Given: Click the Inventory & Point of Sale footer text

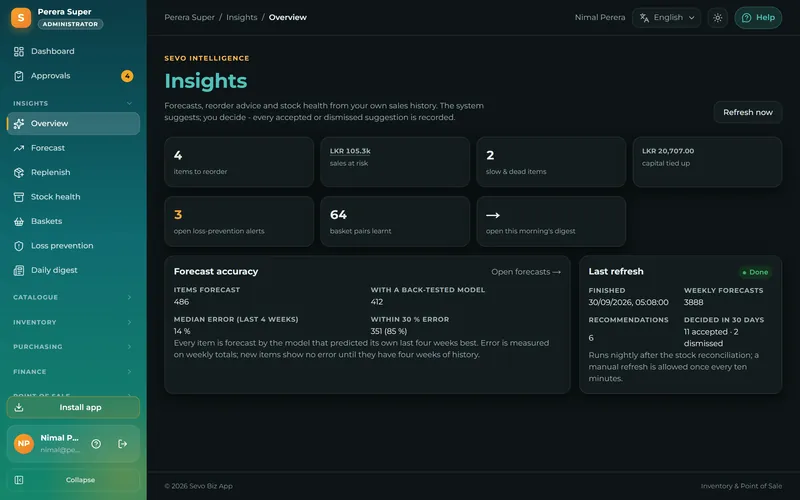Looking at the screenshot, I should [x=741, y=486].
